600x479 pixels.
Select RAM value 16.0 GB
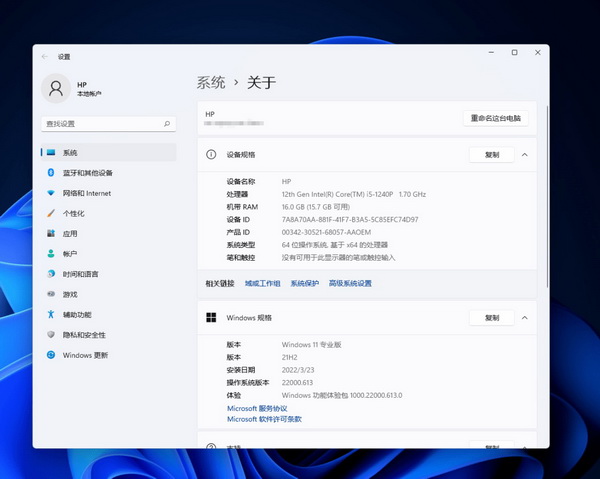pos(316,207)
